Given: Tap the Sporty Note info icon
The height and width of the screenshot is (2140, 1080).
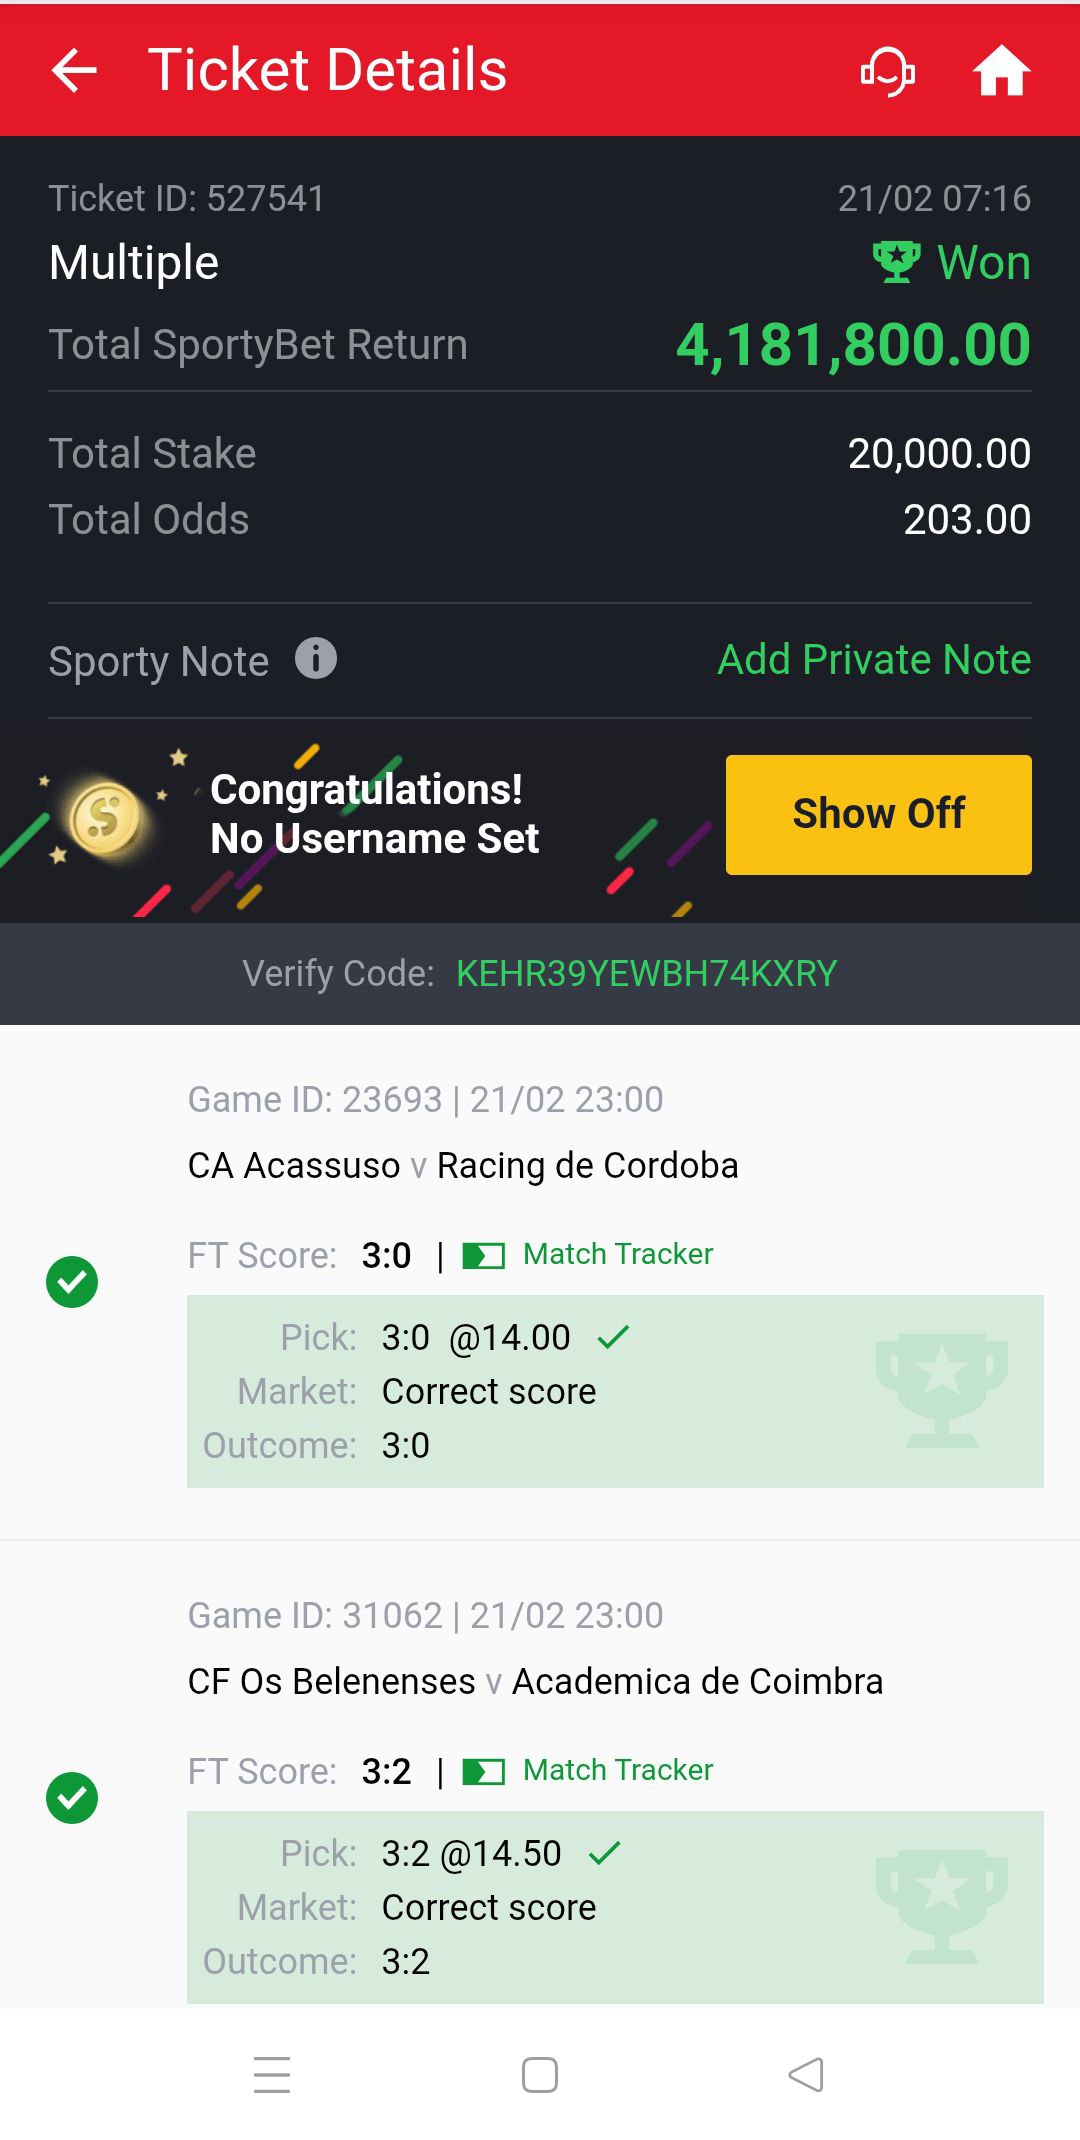Looking at the screenshot, I should [316, 659].
